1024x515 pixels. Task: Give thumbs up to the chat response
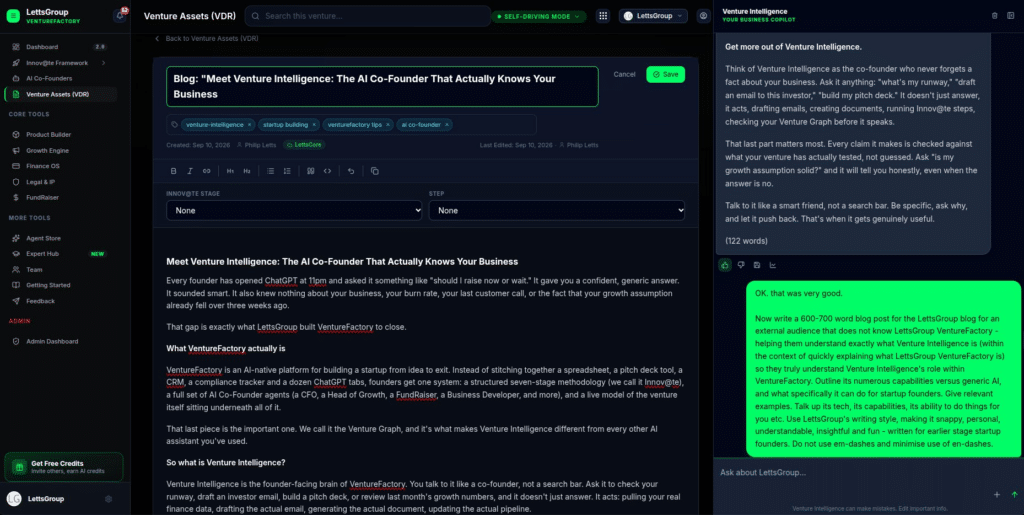[x=725, y=264]
